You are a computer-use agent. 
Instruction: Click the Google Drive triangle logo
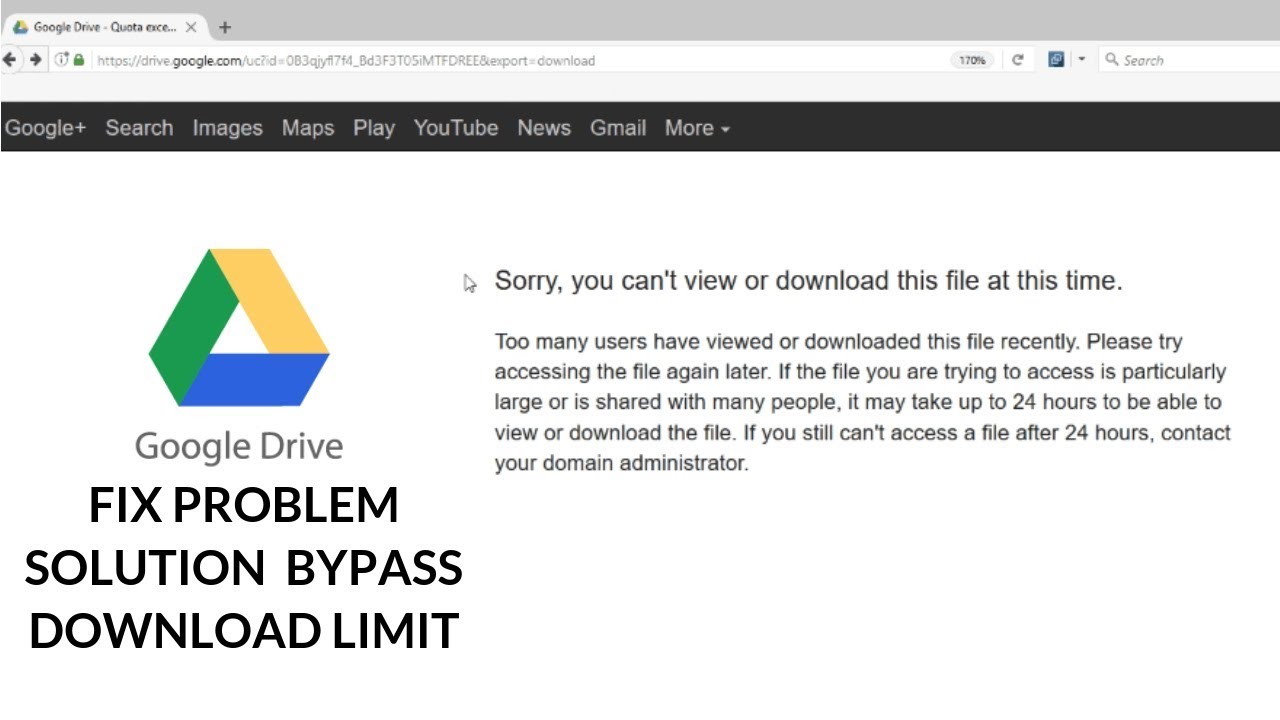(x=239, y=327)
